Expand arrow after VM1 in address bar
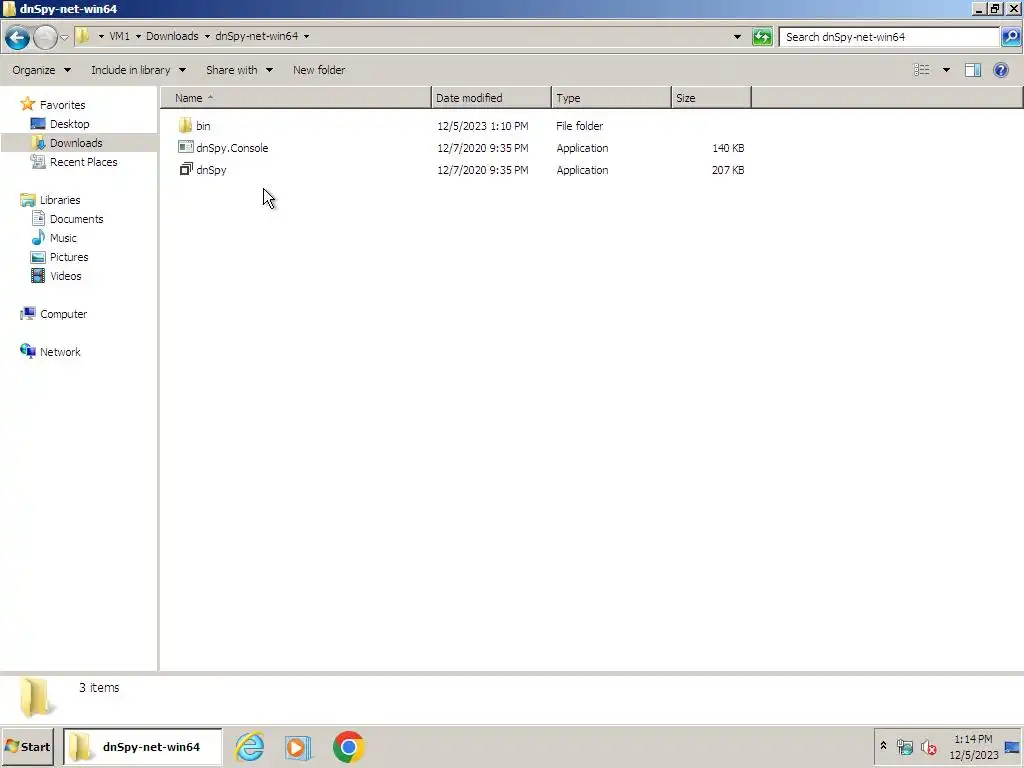 [138, 37]
